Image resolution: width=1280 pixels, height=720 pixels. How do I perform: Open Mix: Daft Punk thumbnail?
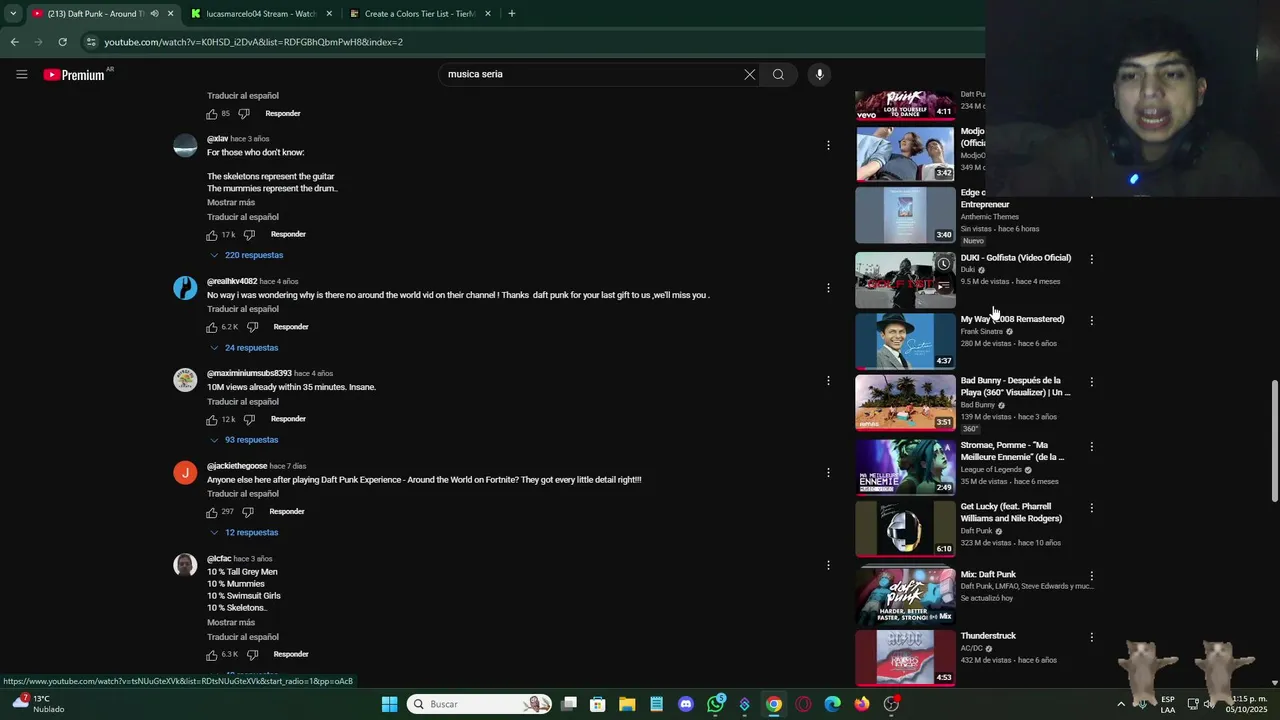(905, 595)
